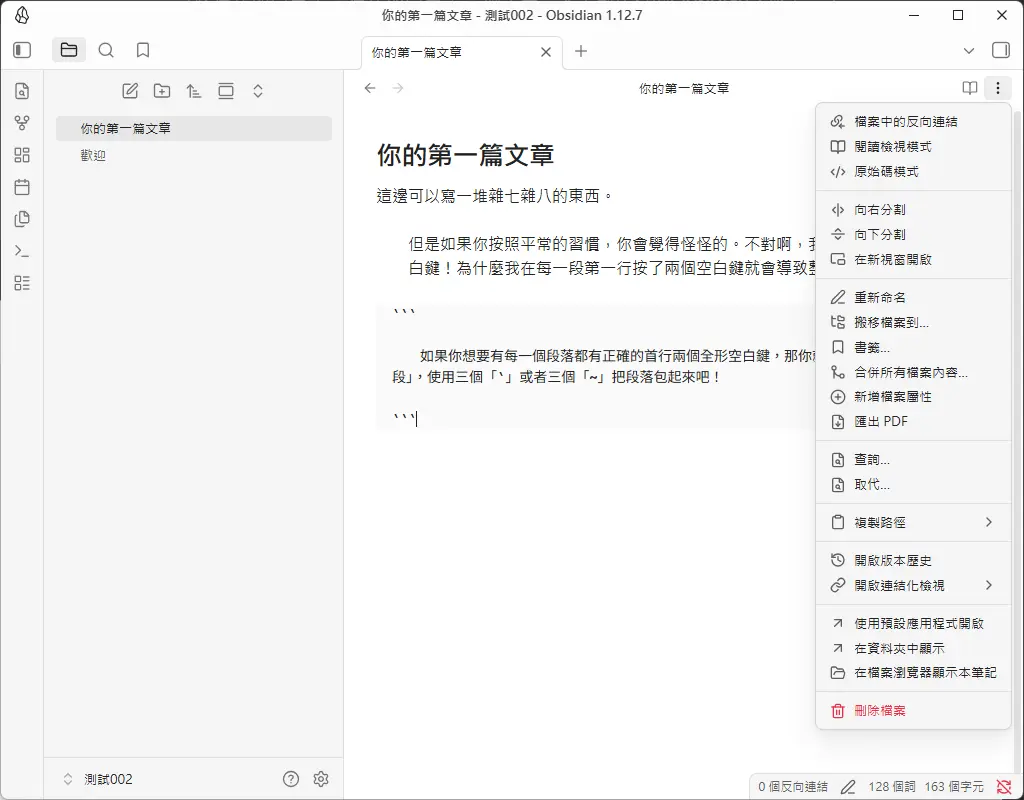Open the command palette ribbon icon
Image resolution: width=1024 pixels, height=800 pixels.
(22, 251)
